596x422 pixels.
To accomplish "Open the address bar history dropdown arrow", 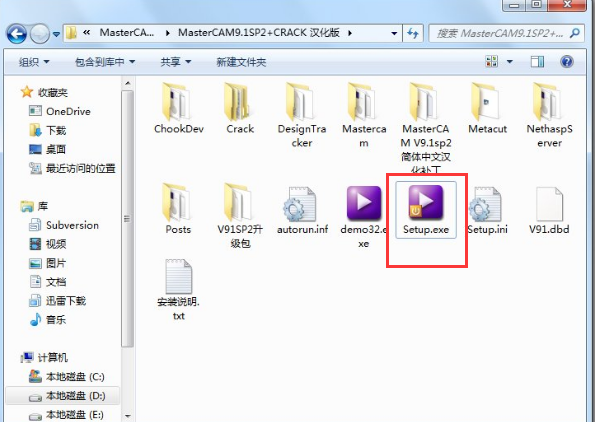I will [394, 33].
